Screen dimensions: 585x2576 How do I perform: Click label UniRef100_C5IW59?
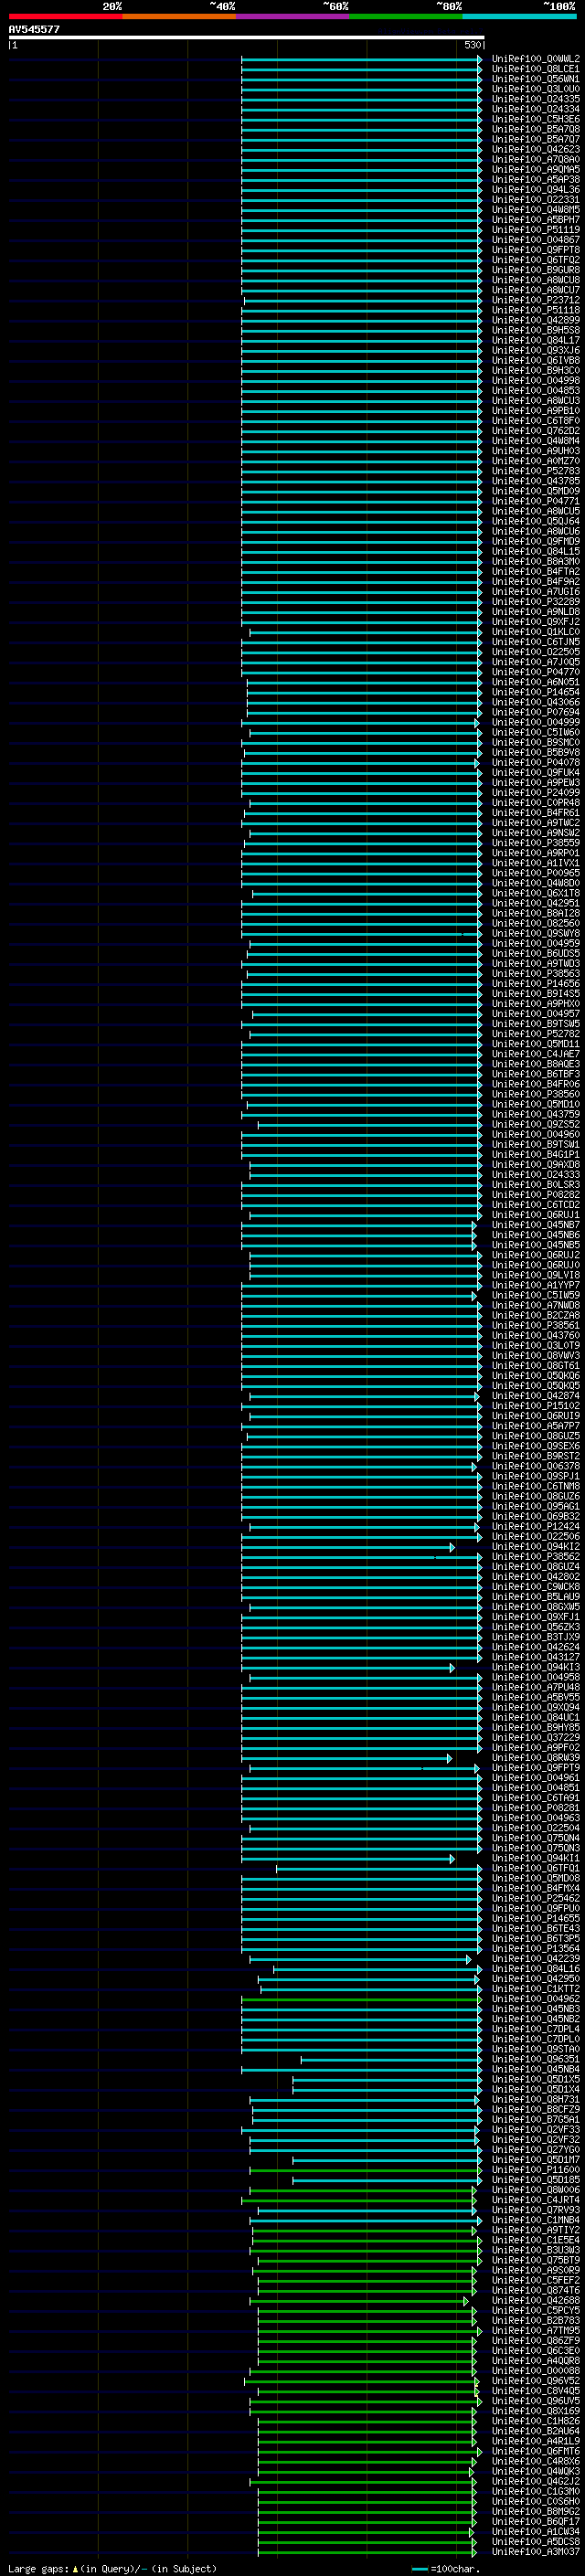[536, 1295]
